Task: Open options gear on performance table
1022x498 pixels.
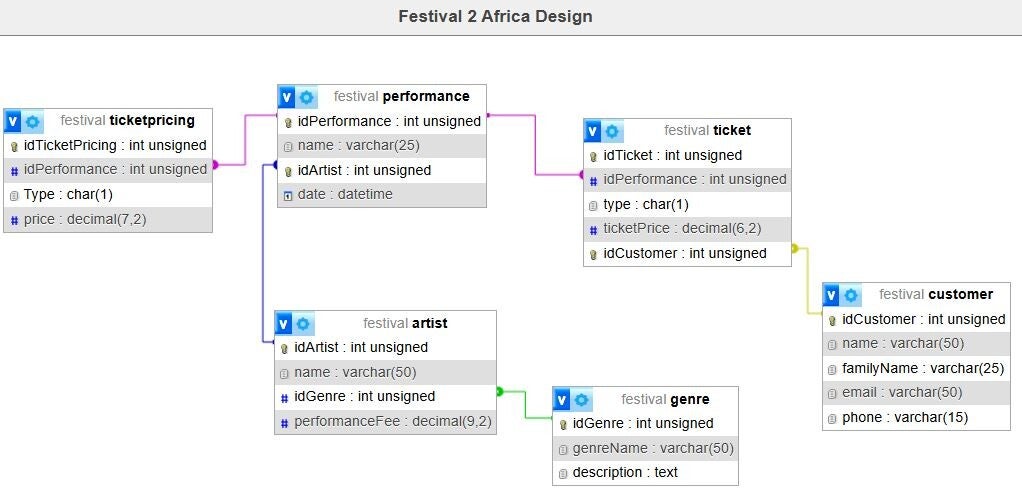Action: pos(306,97)
